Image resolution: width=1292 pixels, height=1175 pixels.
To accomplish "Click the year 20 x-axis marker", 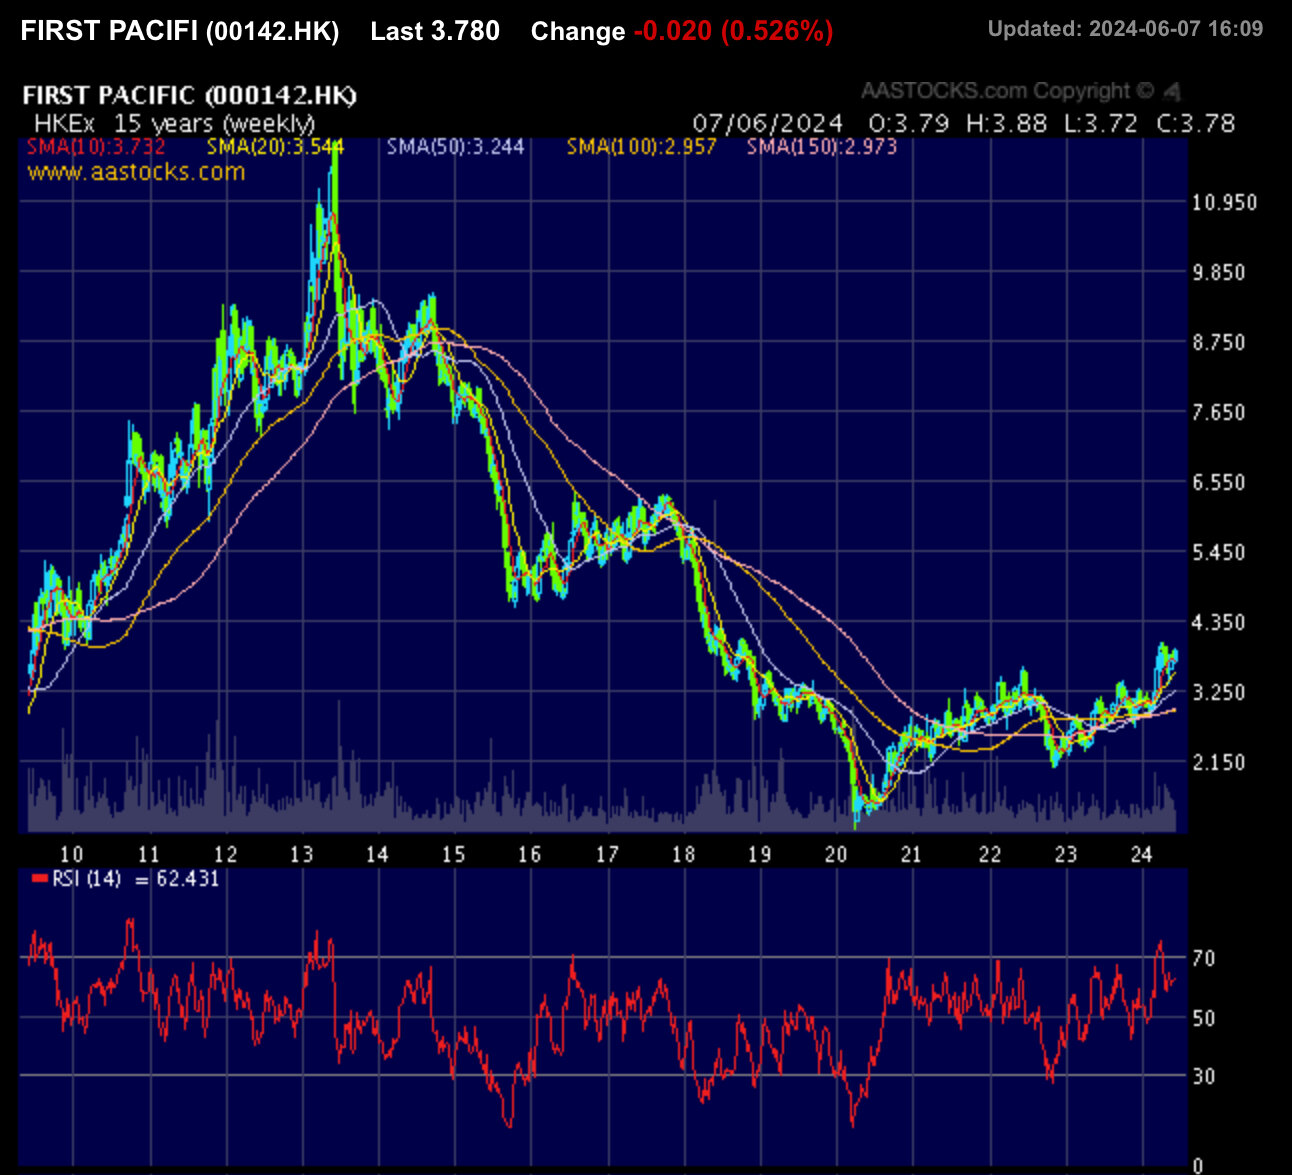I will point(835,854).
